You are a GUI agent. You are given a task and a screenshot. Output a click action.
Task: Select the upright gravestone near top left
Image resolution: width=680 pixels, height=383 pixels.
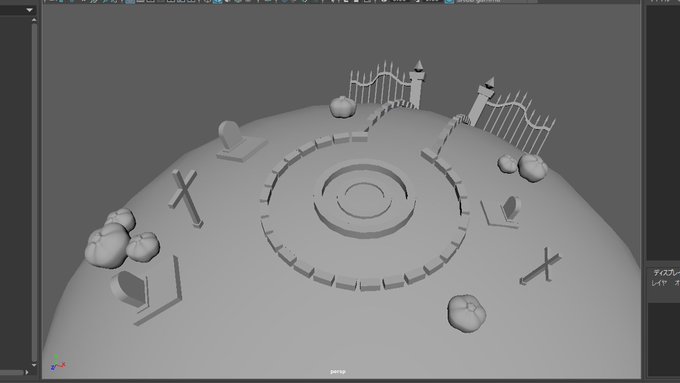(241, 141)
